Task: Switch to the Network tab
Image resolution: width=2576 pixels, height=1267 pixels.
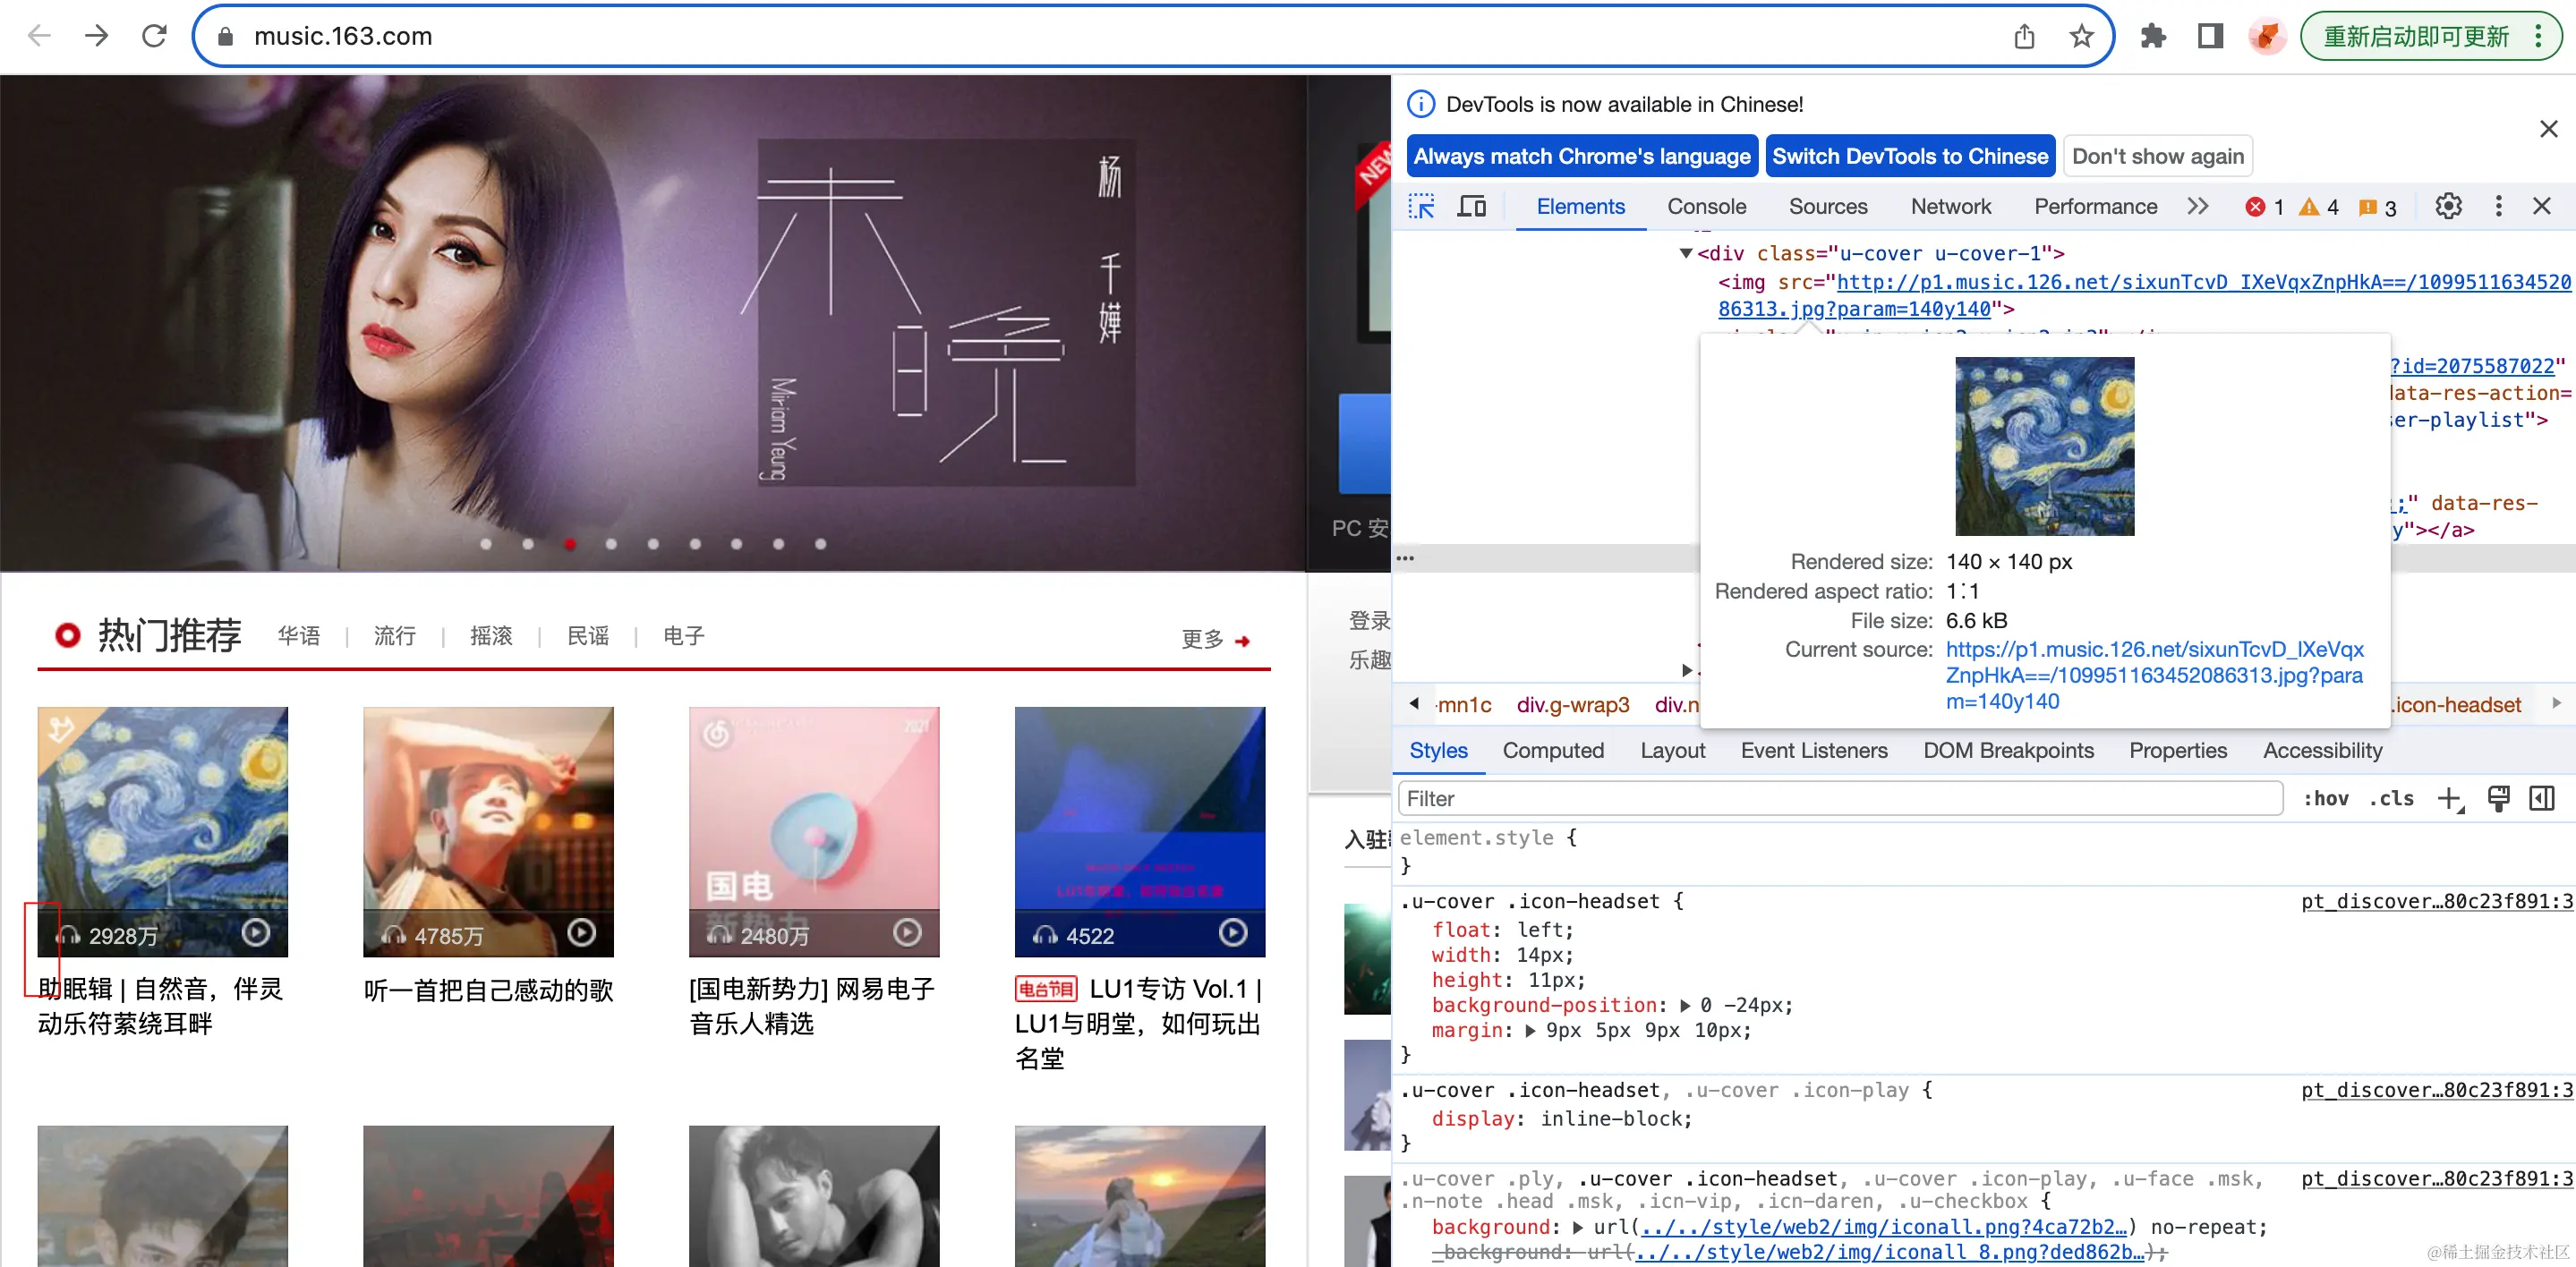Action: [x=1951, y=206]
